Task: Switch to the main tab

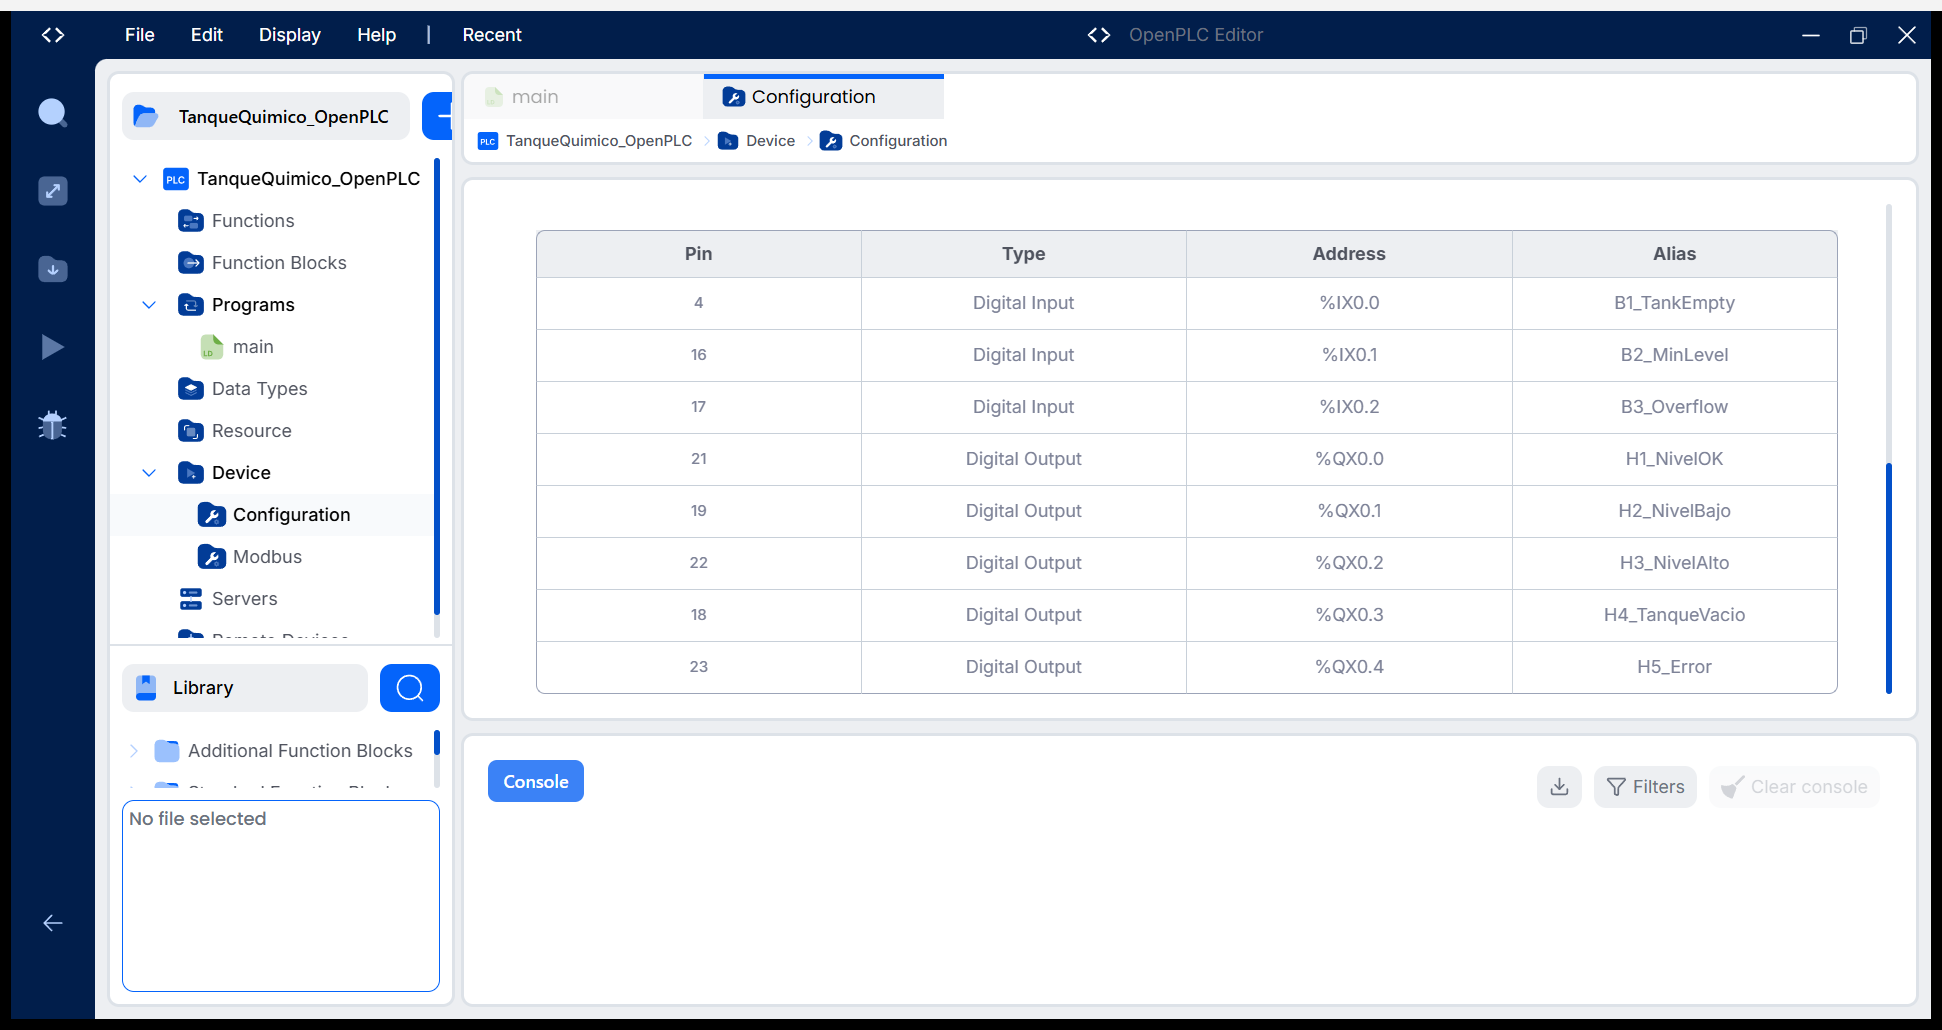Action: (x=584, y=97)
